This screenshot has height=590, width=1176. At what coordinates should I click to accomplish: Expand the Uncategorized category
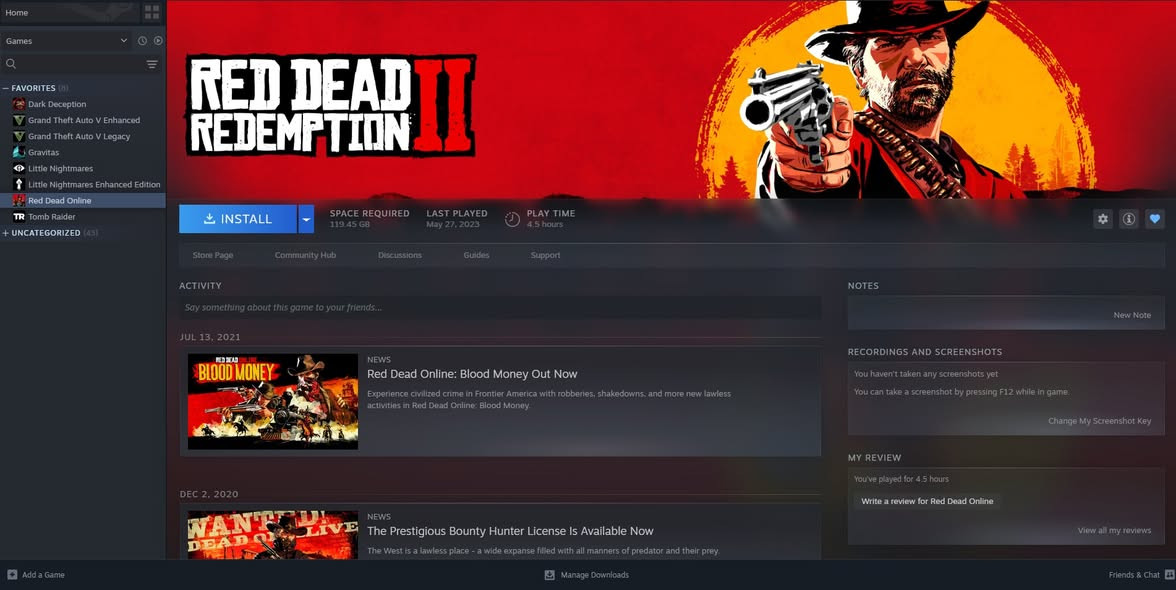(x=6, y=233)
